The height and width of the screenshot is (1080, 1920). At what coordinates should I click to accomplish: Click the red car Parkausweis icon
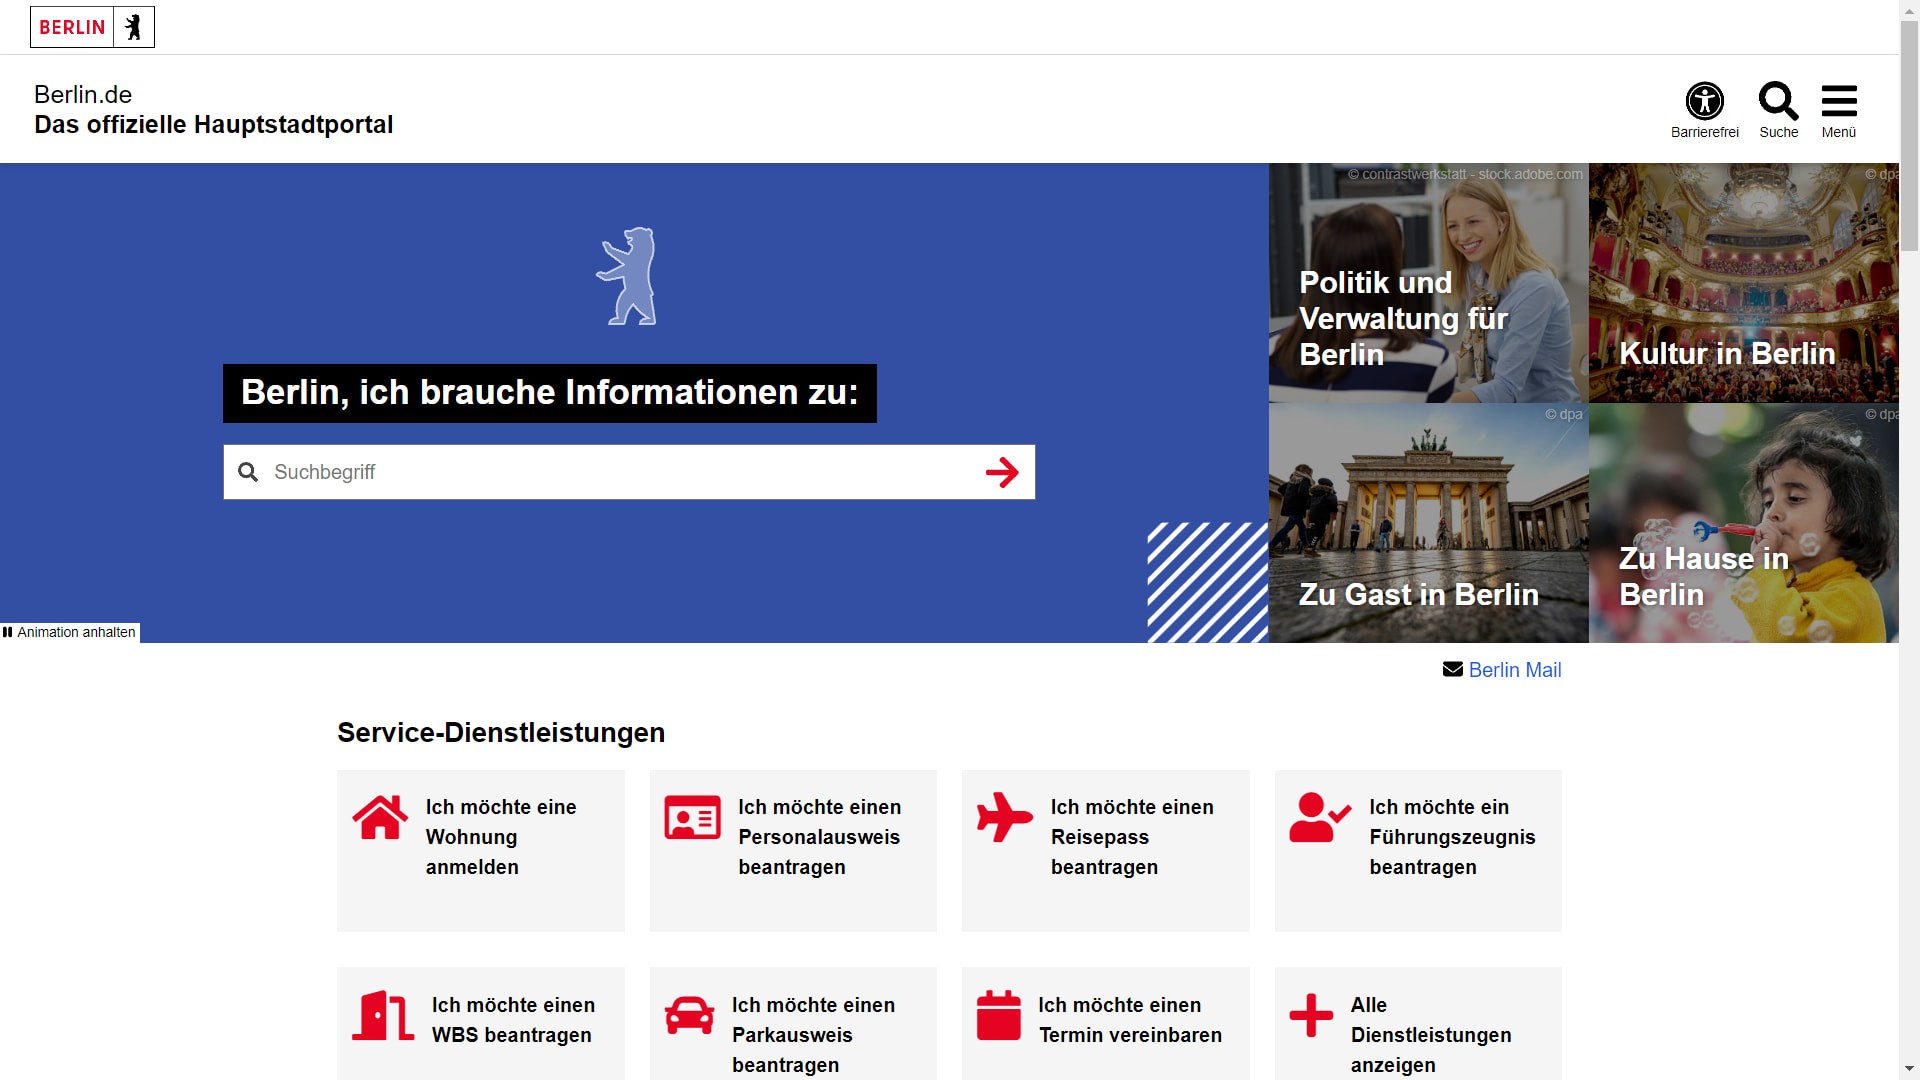(689, 1016)
